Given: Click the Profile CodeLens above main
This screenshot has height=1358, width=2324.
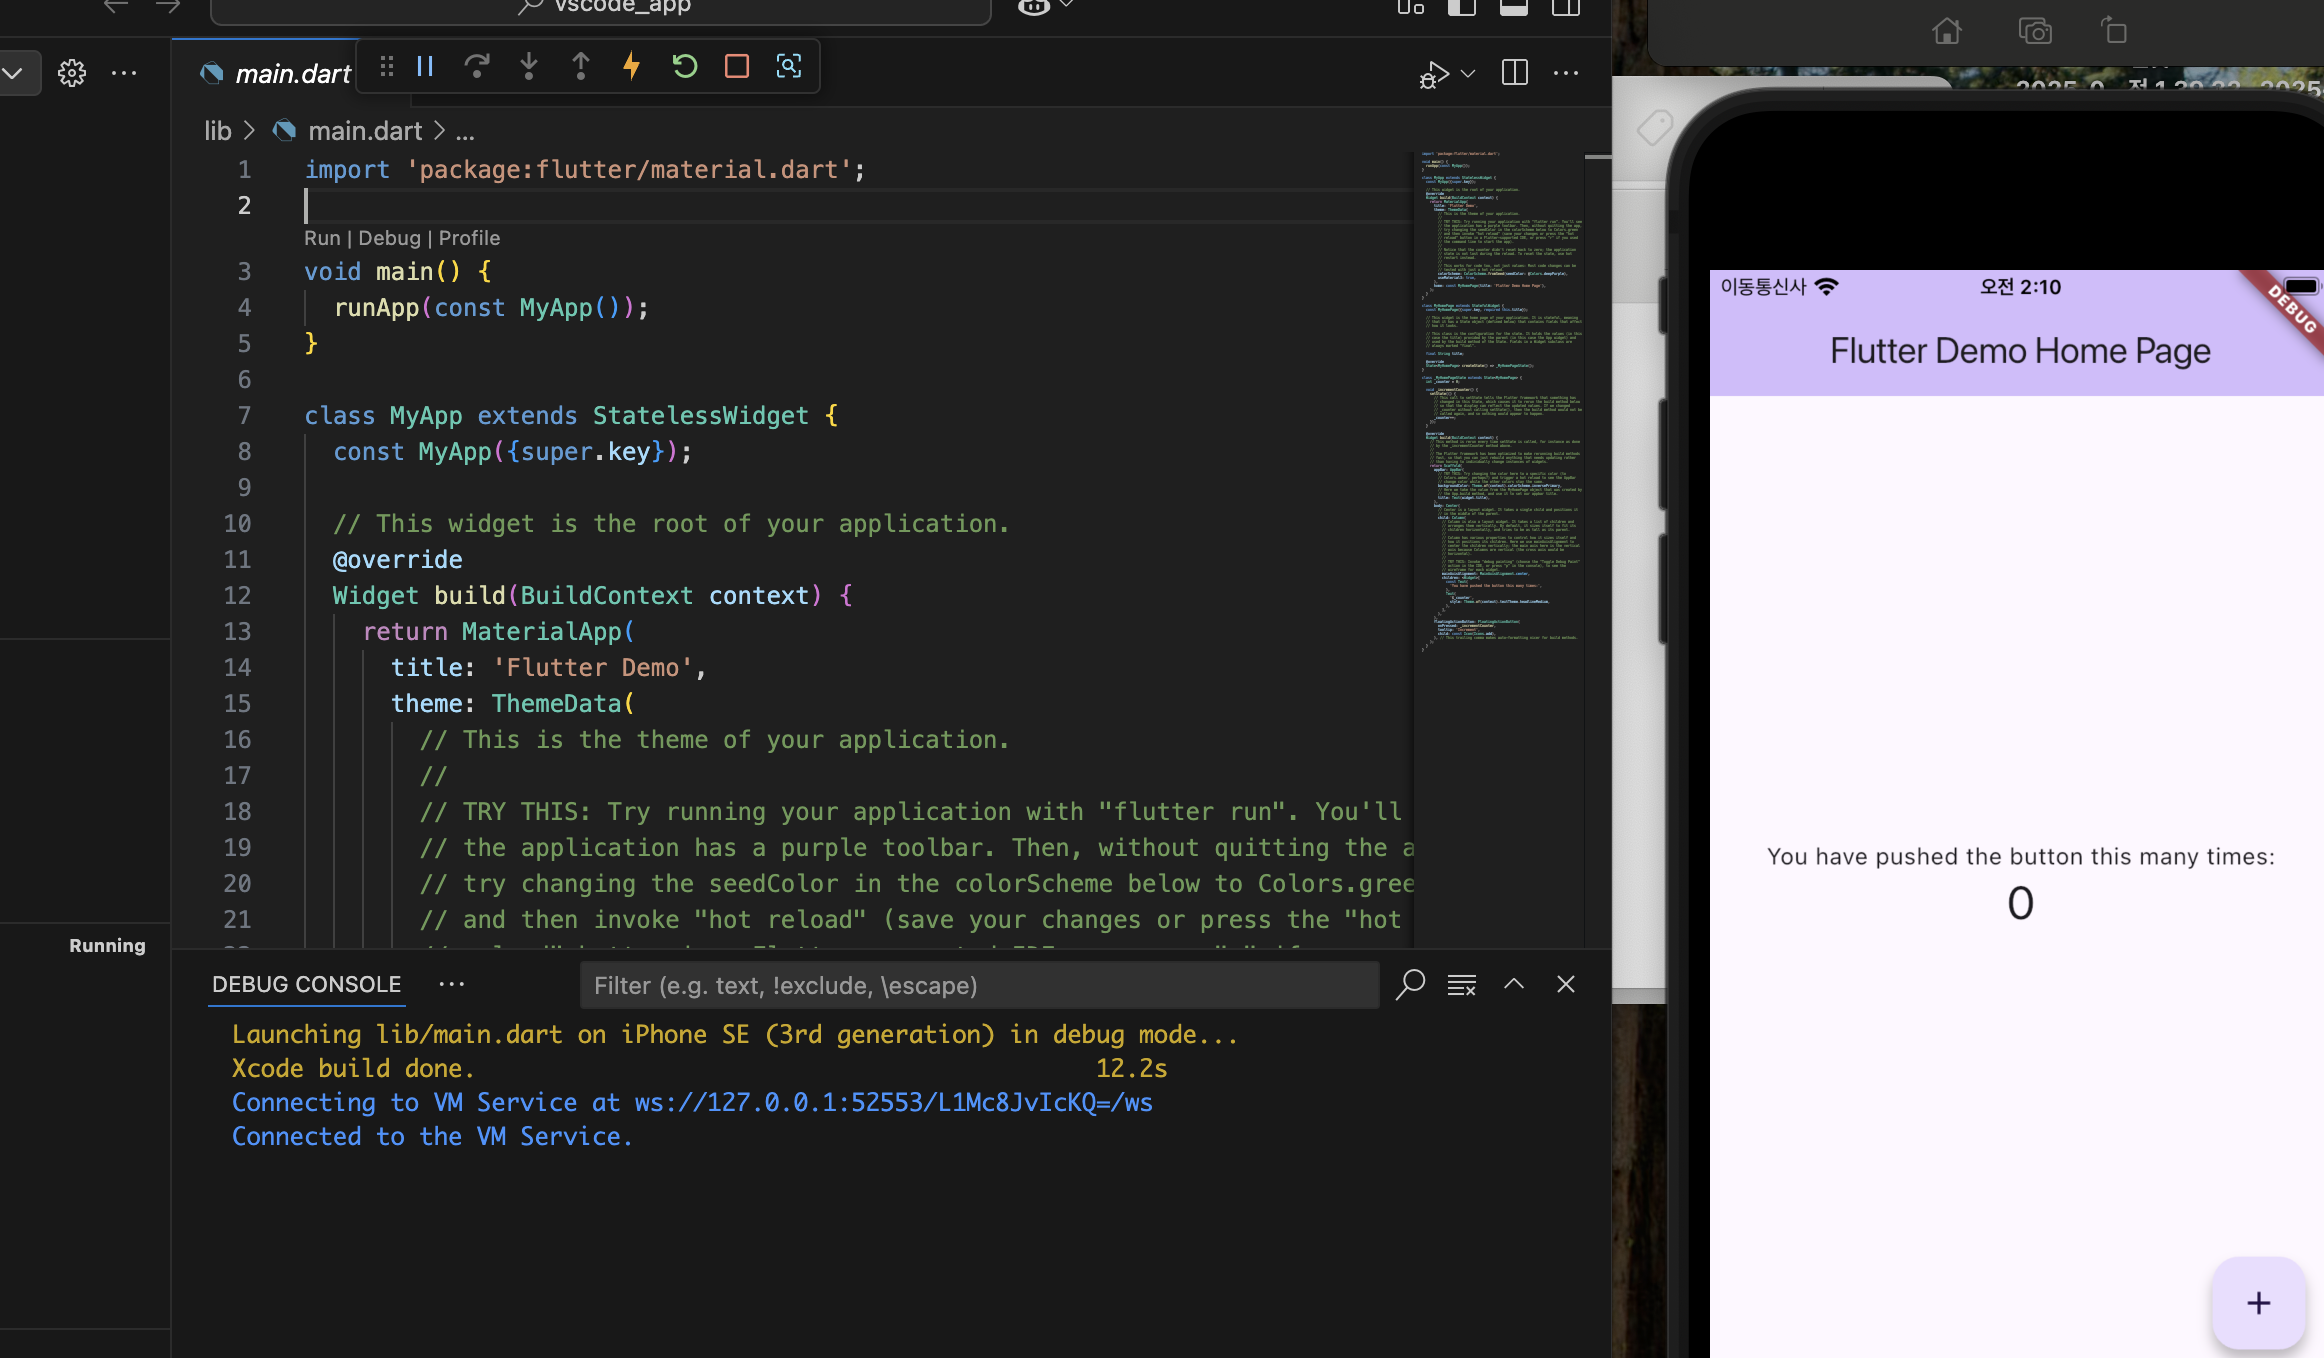Looking at the screenshot, I should [469, 238].
